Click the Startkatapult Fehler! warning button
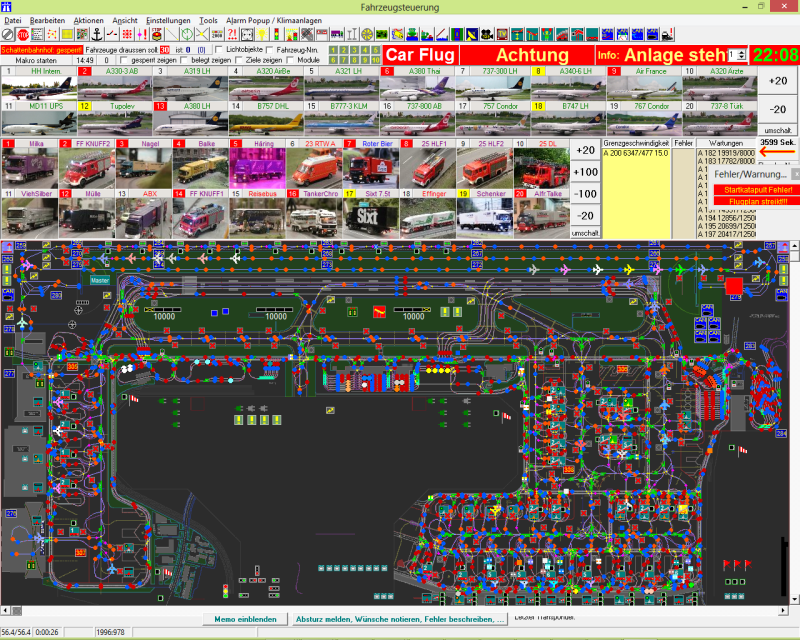 pos(758,190)
